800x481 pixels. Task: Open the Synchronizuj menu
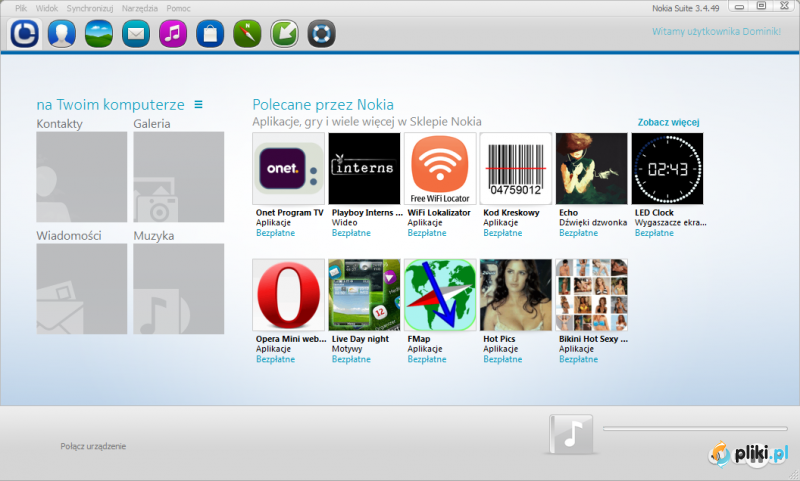tap(90, 8)
